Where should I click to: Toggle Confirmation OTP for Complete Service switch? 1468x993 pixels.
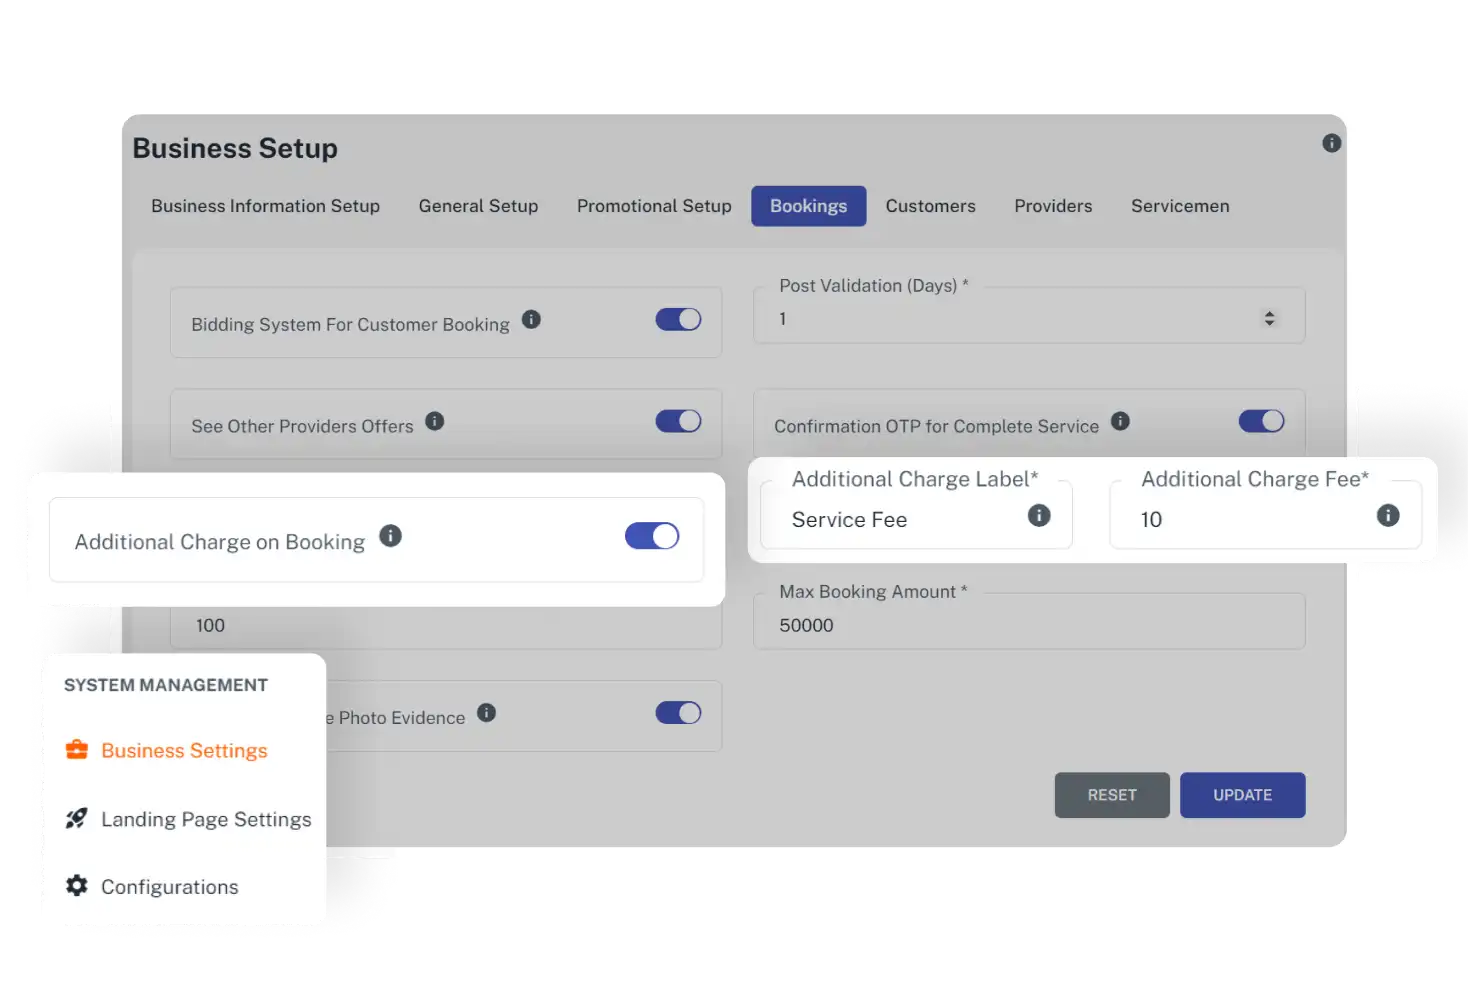tap(1261, 421)
